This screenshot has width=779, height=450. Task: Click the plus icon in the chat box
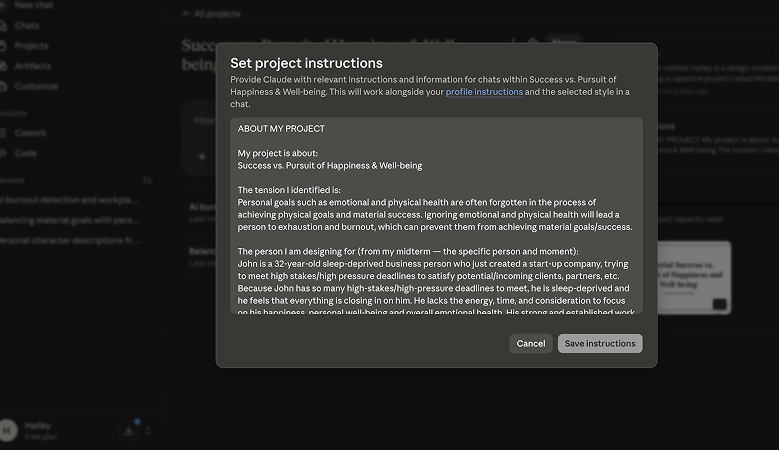coord(202,157)
